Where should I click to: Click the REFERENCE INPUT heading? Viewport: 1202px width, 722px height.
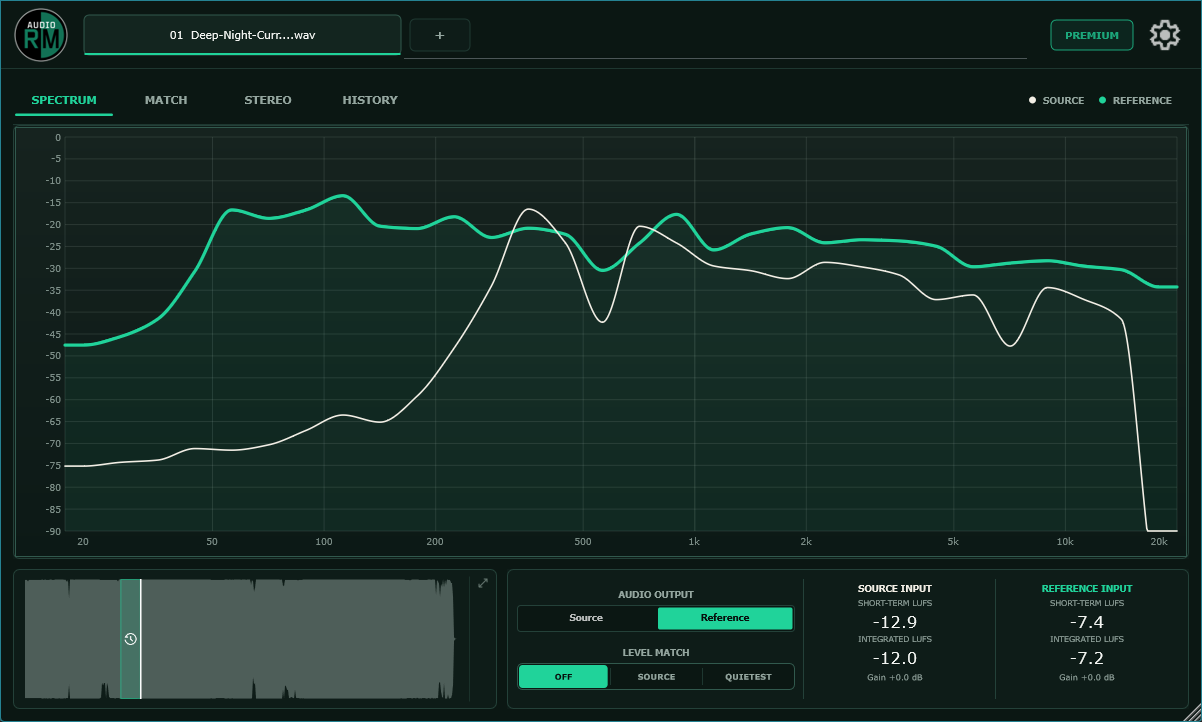[x=1087, y=589]
